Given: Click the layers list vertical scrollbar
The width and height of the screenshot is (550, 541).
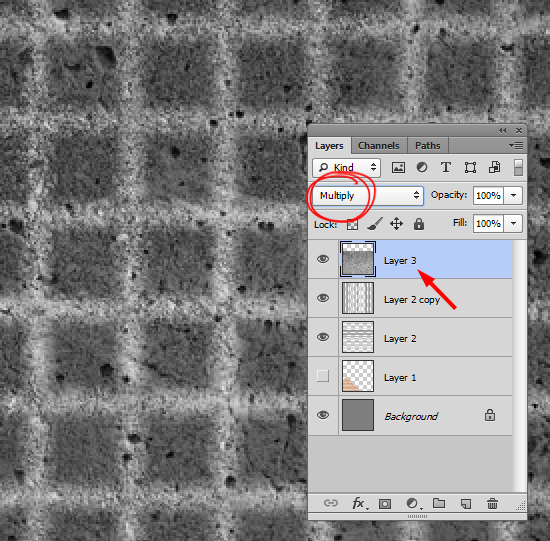Looking at the screenshot, I should 519,366.
